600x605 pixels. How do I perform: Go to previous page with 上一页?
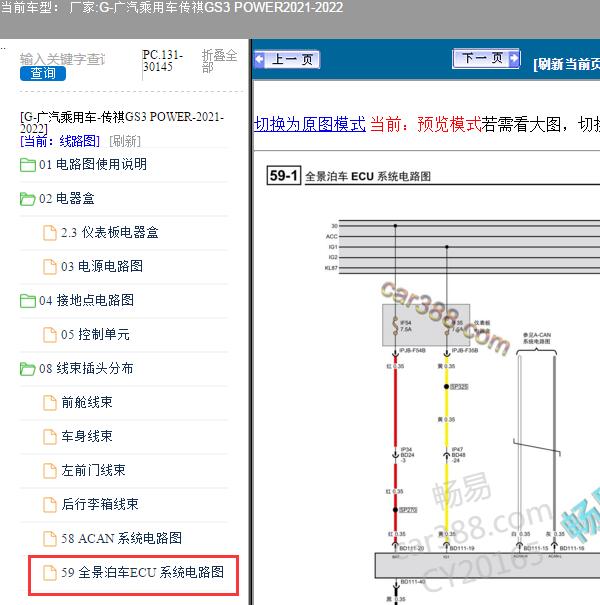pos(287,59)
